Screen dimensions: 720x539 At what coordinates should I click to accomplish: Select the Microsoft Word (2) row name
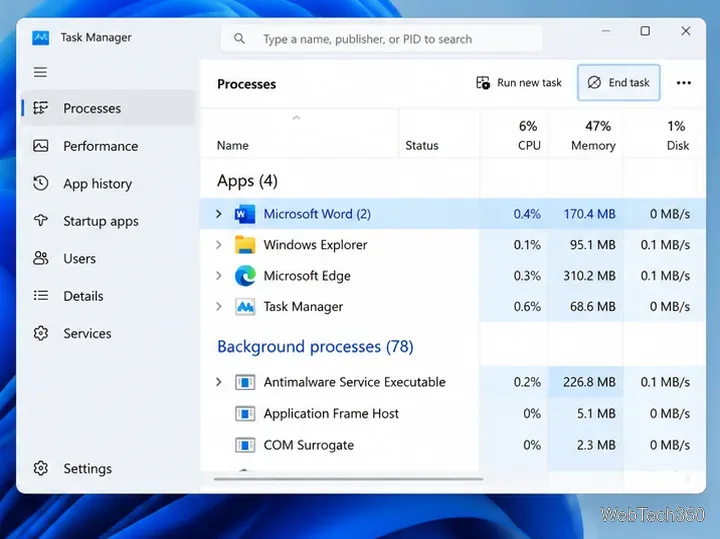(x=317, y=214)
